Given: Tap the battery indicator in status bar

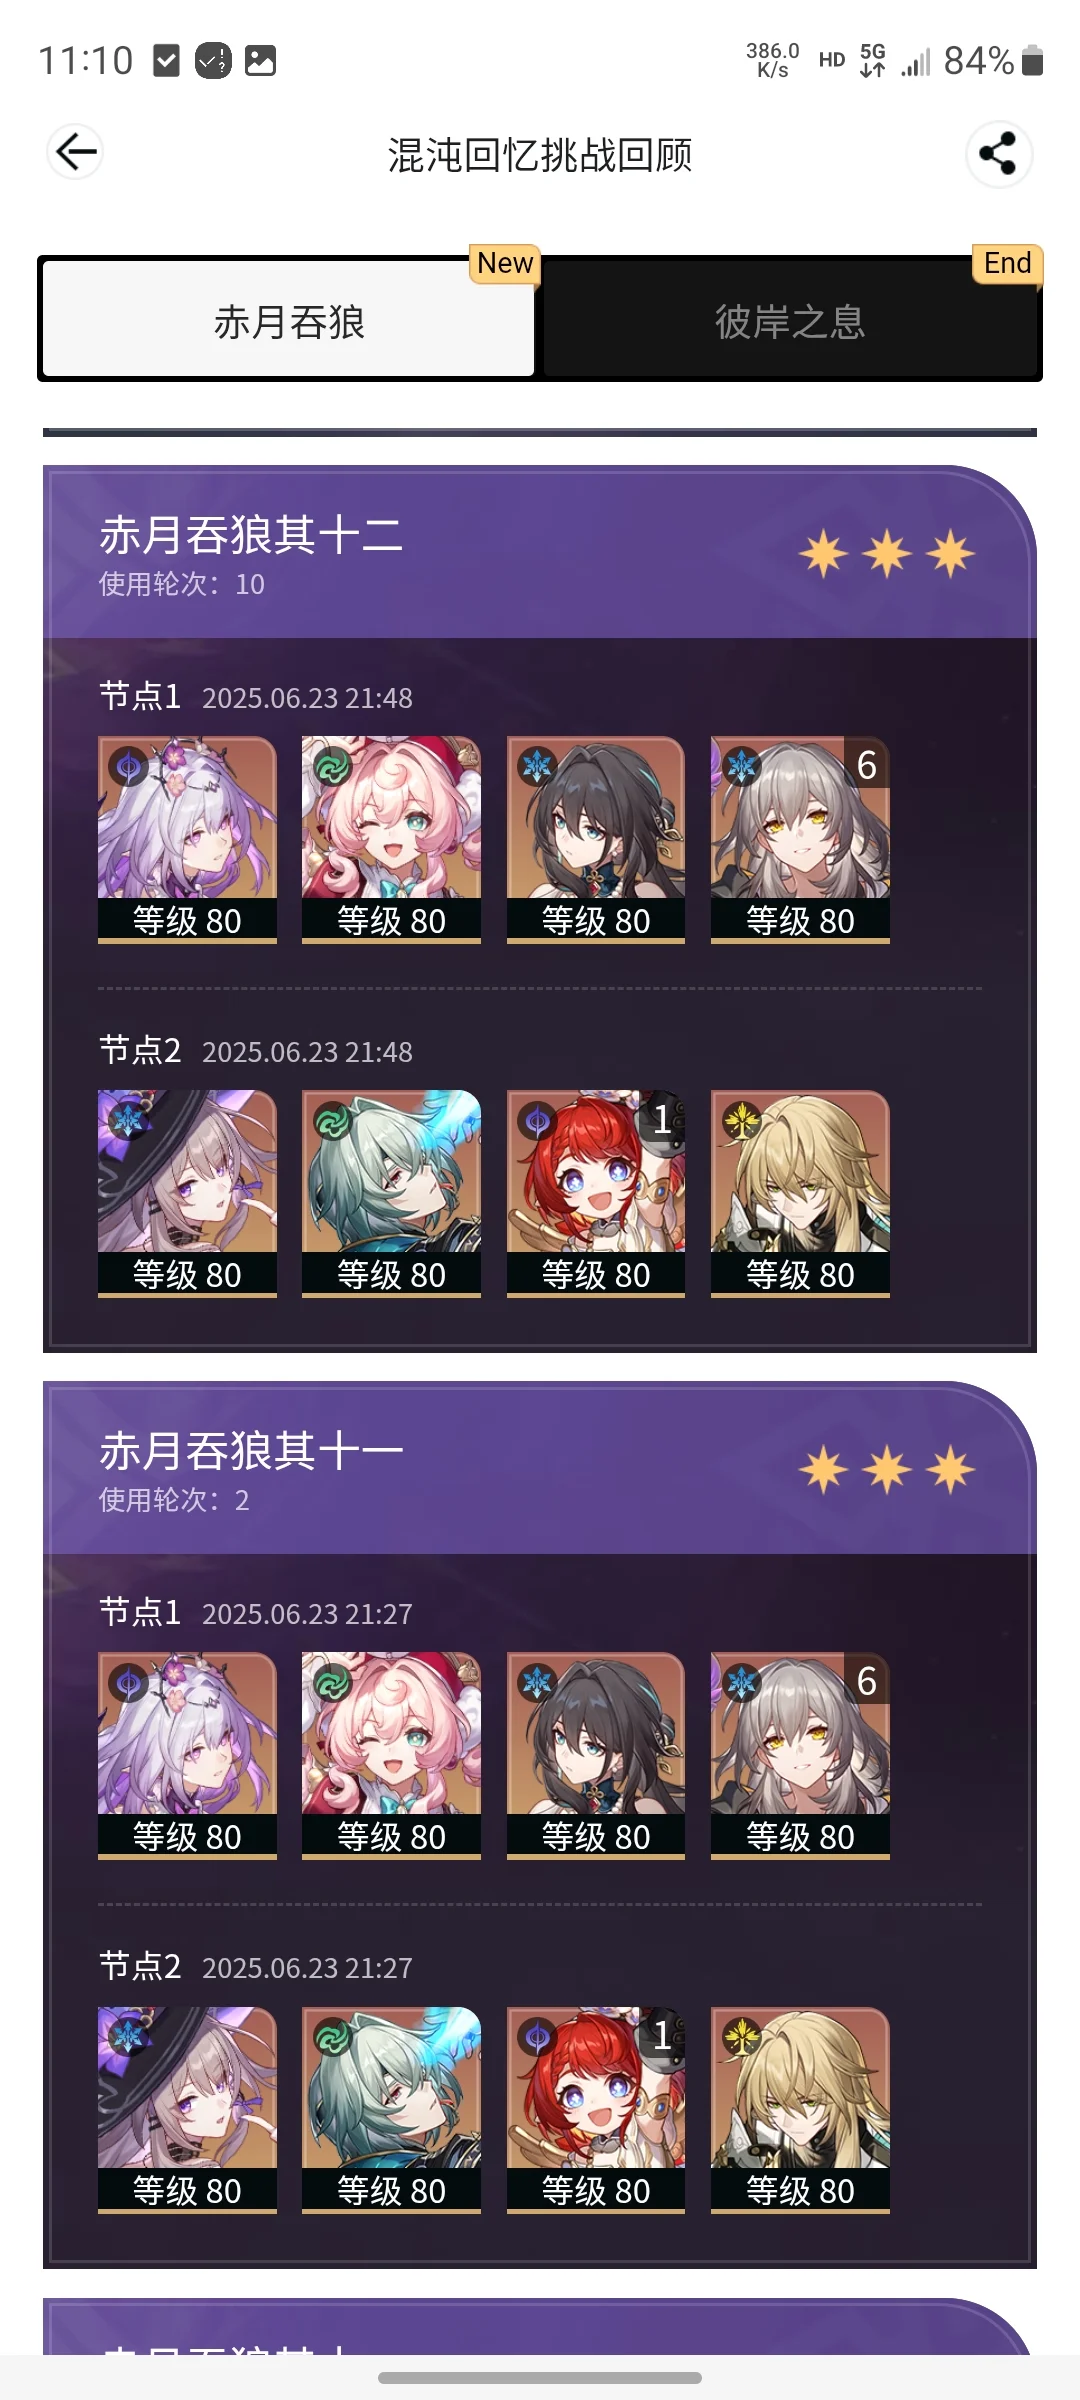Looking at the screenshot, I should click(1033, 61).
